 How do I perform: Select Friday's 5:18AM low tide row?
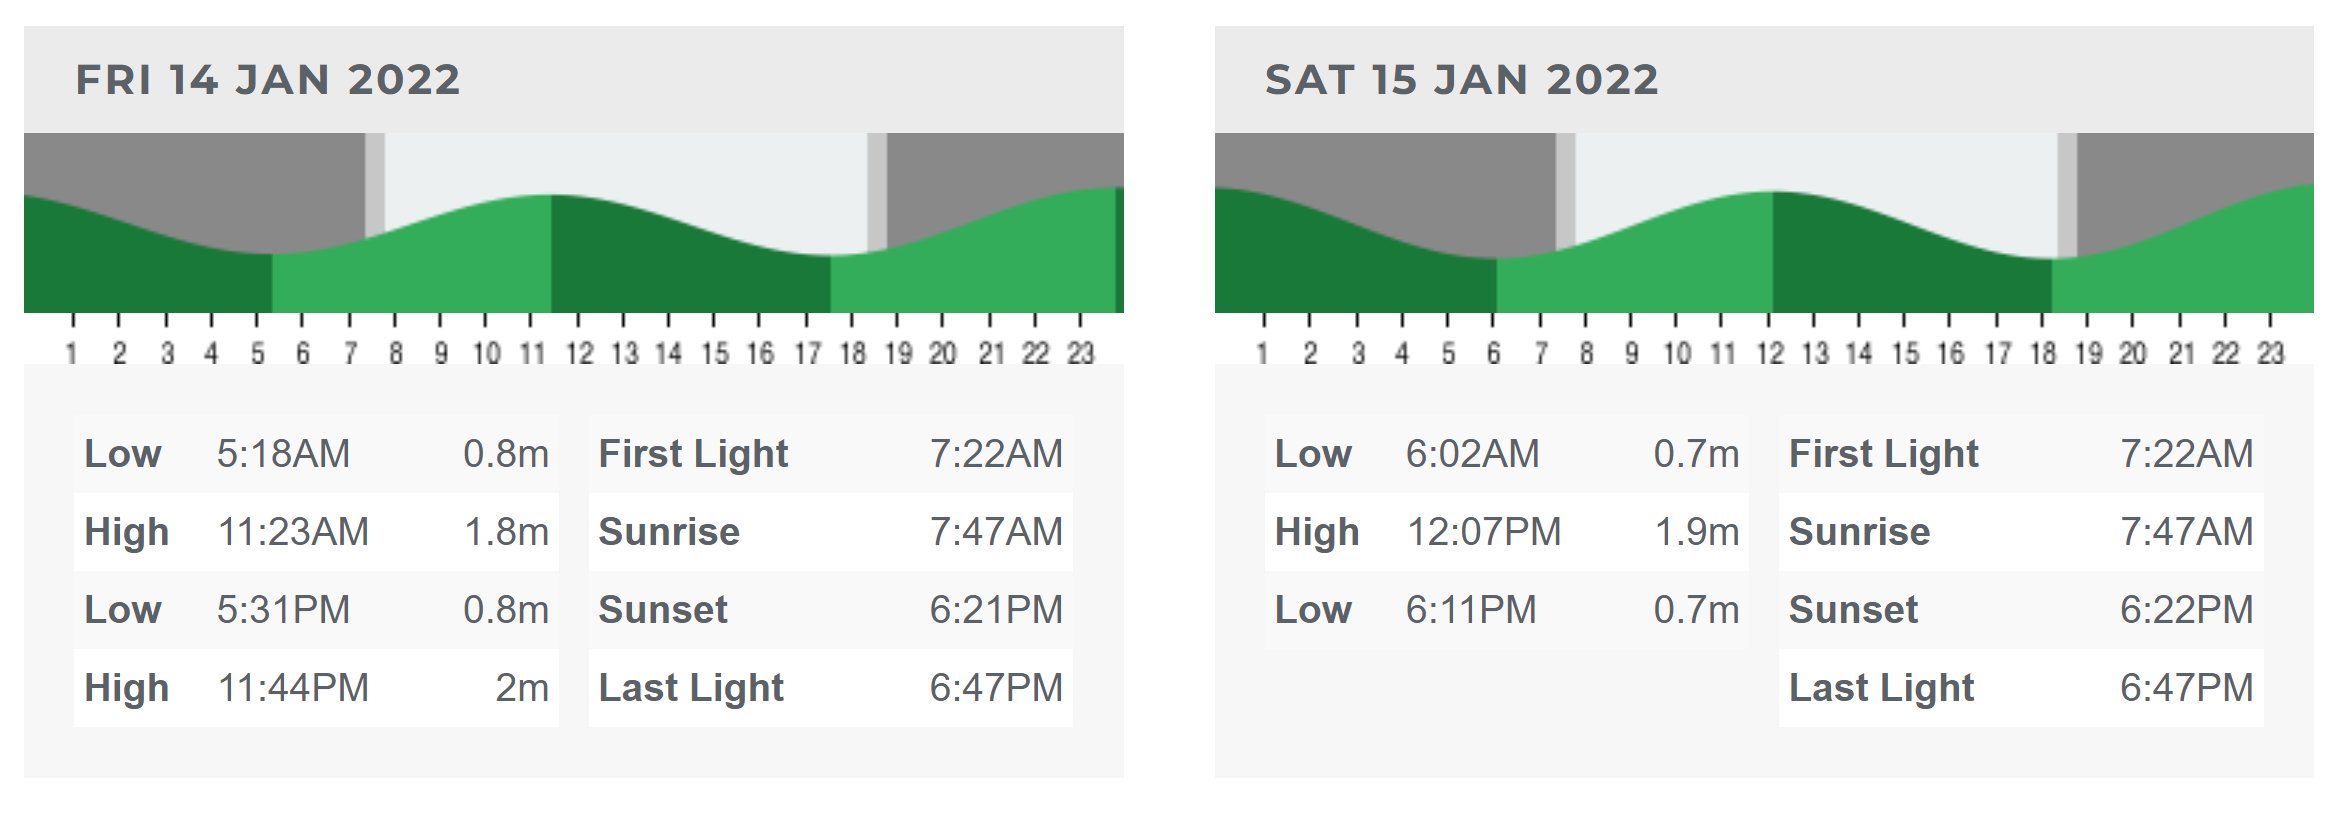click(x=316, y=454)
